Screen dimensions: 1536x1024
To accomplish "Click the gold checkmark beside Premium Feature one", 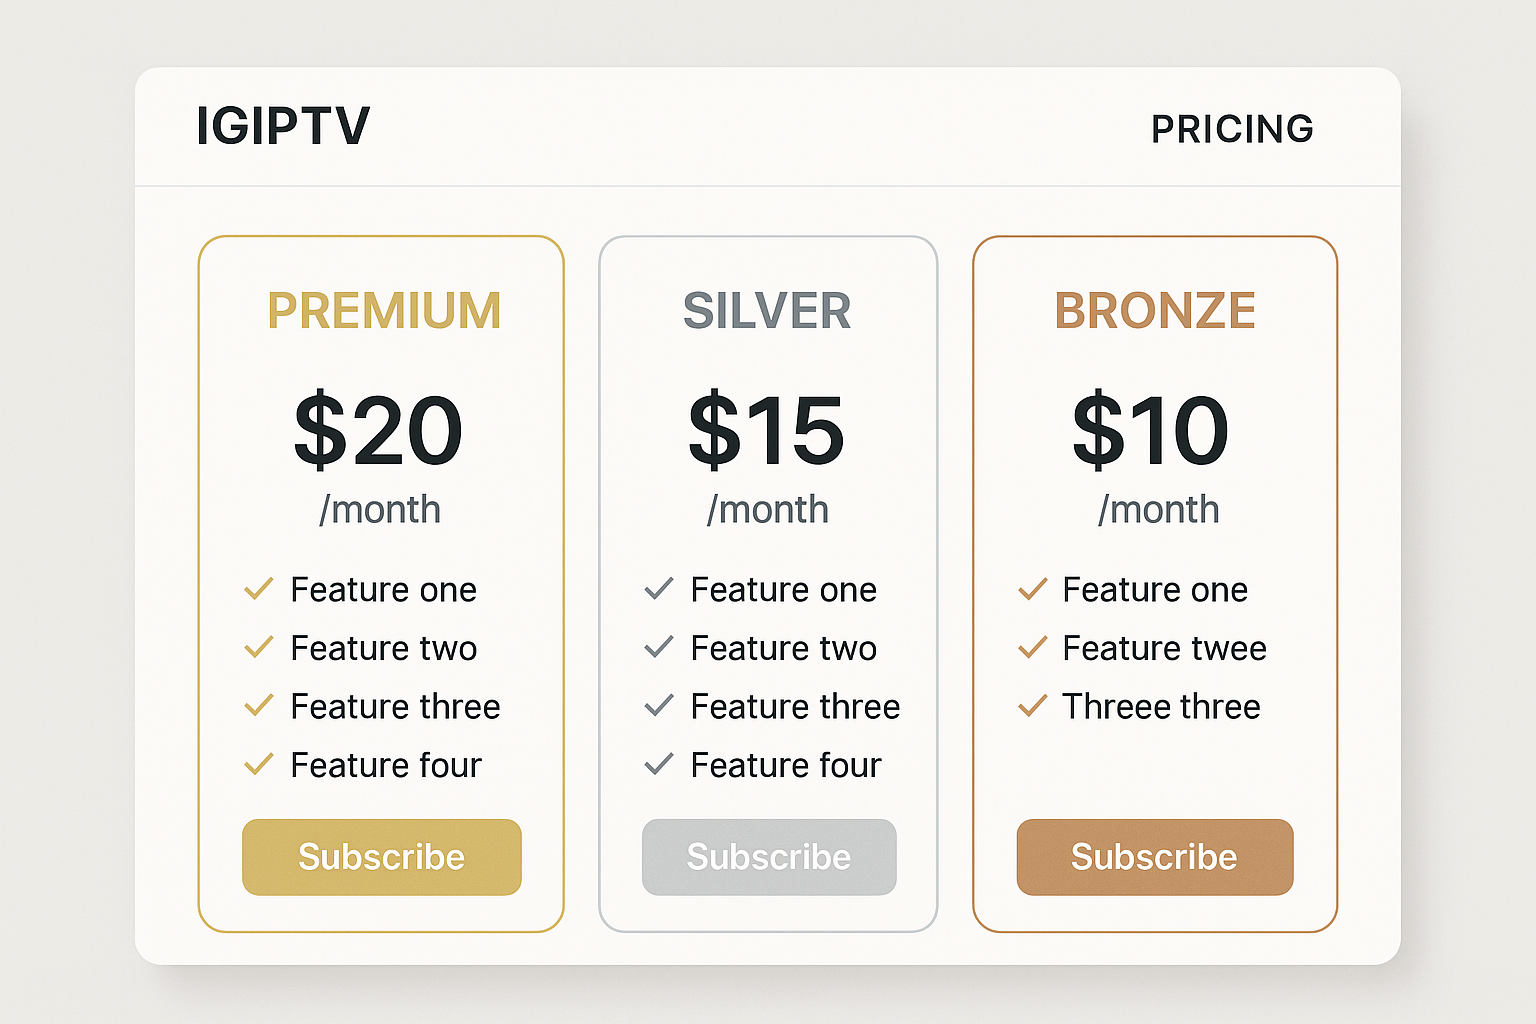I will coord(259,589).
